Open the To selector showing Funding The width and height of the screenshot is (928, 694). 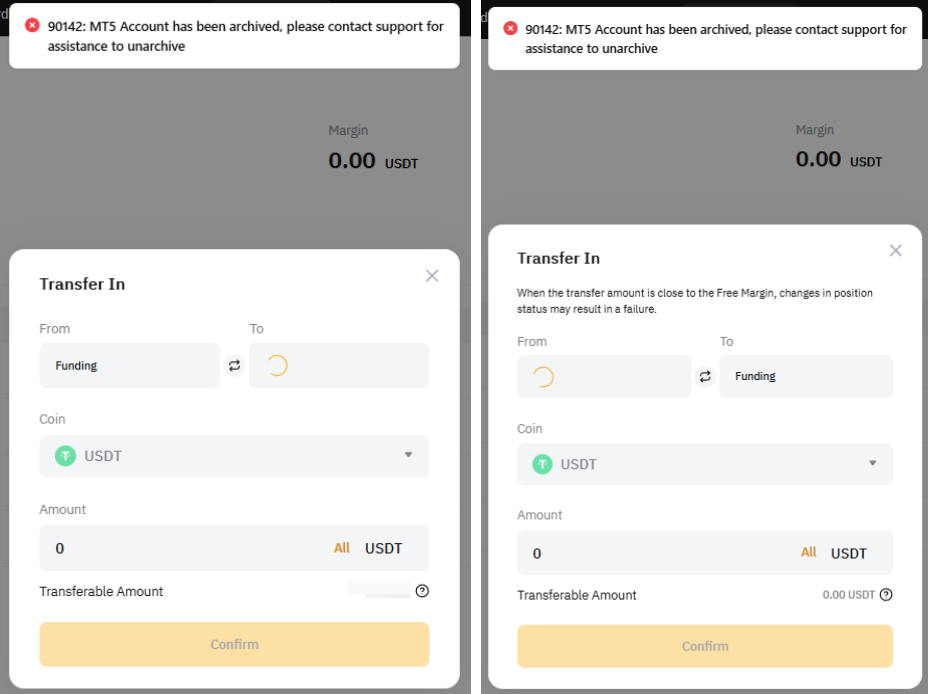coord(805,377)
